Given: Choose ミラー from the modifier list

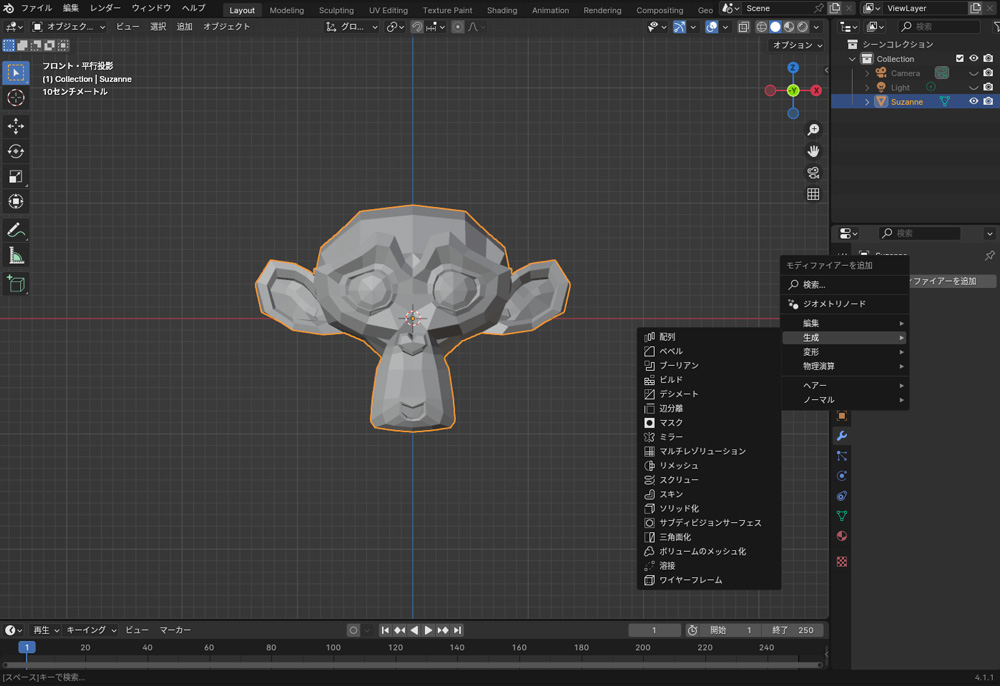Looking at the screenshot, I should [671, 437].
